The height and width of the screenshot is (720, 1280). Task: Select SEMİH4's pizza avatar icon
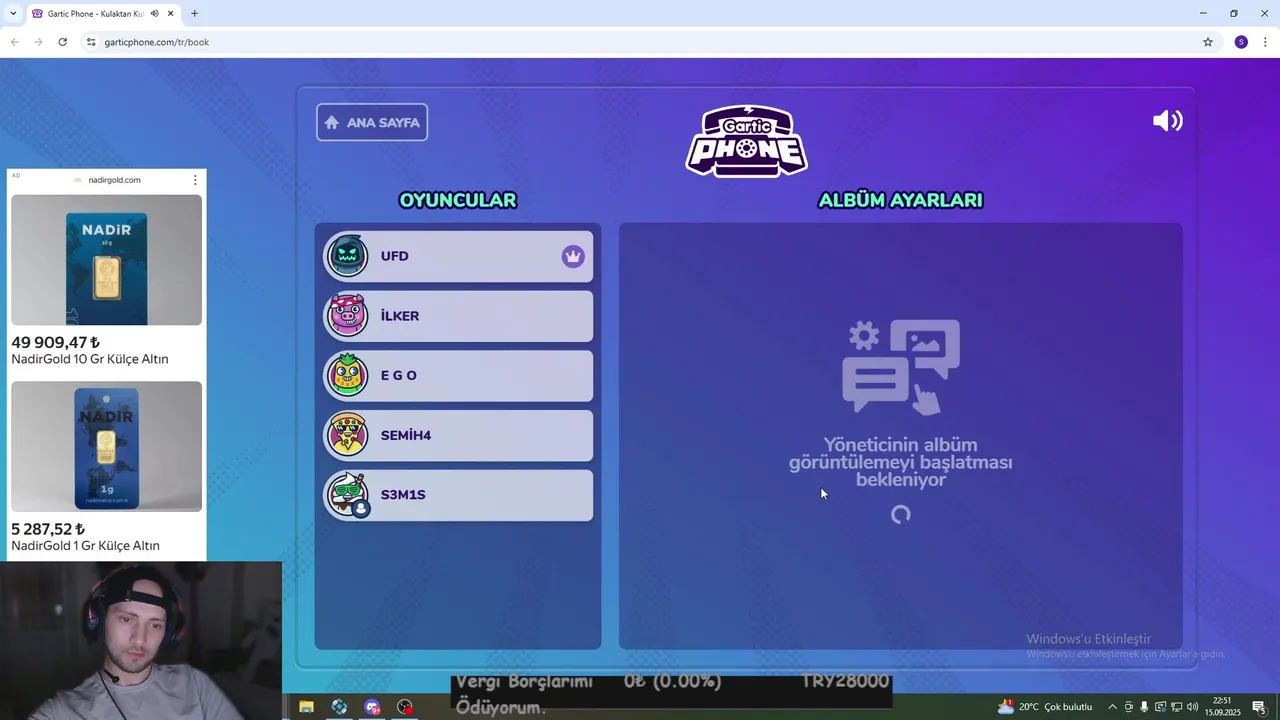348,435
